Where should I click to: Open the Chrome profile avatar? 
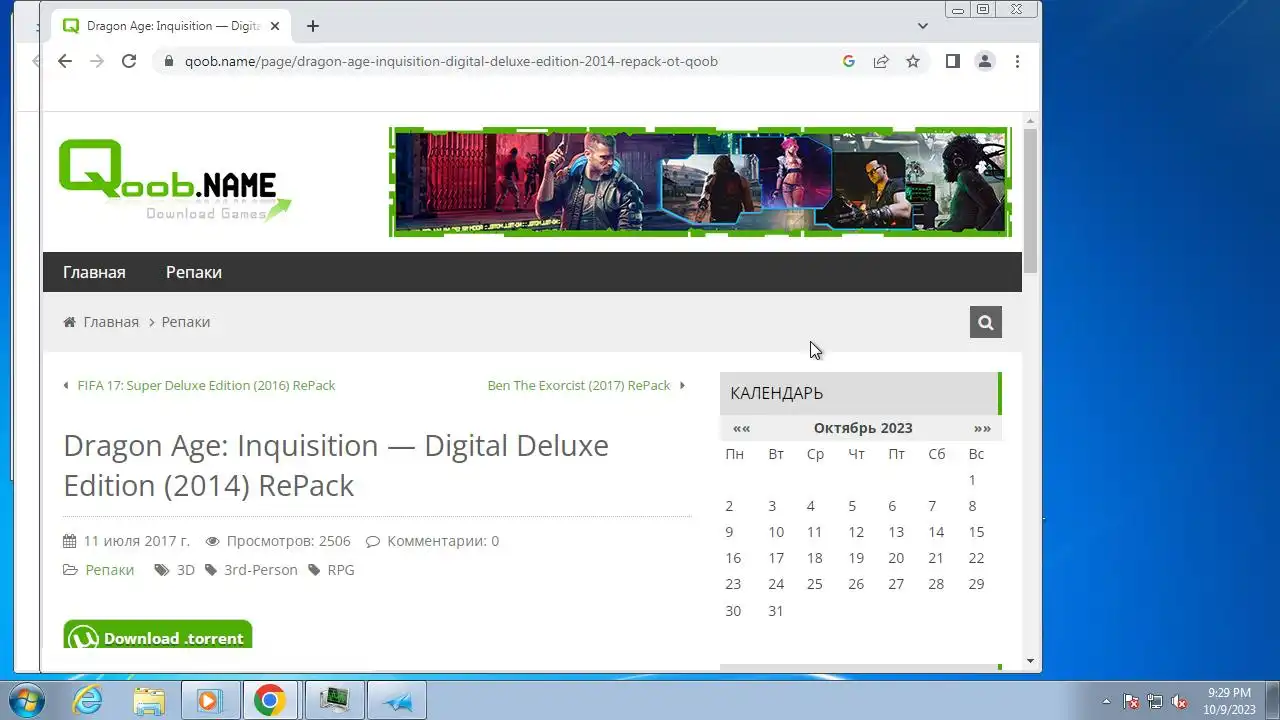(x=985, y=61)
